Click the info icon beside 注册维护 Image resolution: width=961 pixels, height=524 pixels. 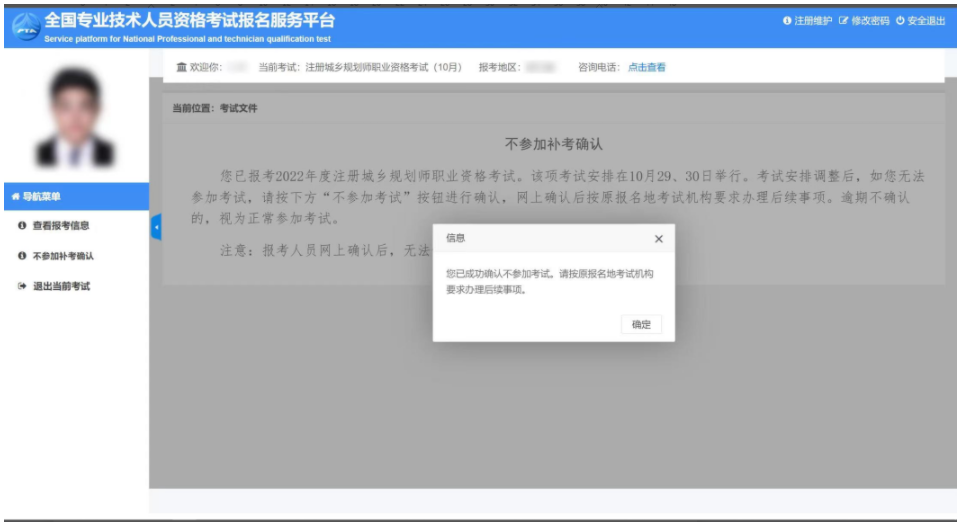tap(787, 21)
